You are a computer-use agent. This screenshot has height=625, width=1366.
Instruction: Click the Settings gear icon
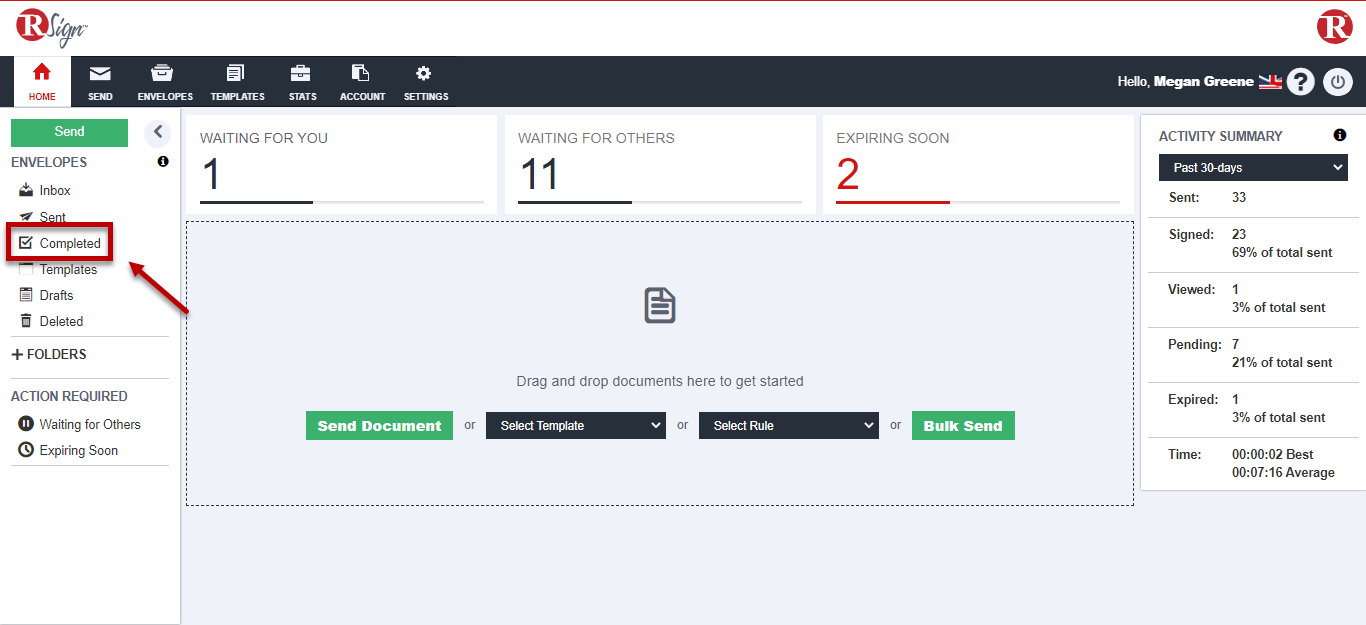point(425,74)
